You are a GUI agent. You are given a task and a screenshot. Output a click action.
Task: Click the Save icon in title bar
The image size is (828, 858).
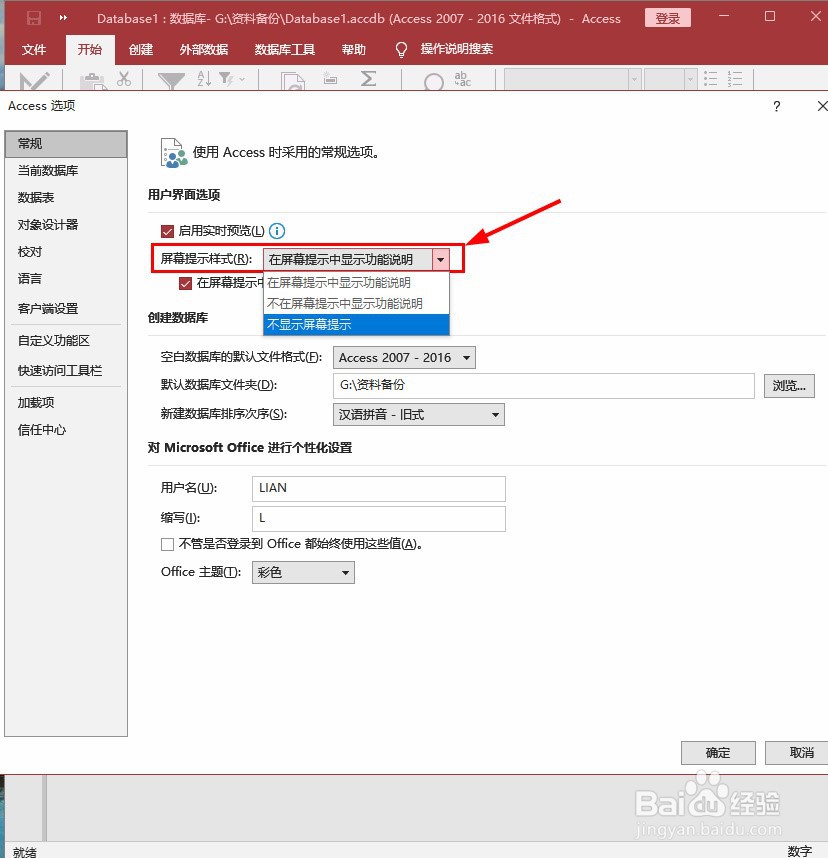(34, 19)
